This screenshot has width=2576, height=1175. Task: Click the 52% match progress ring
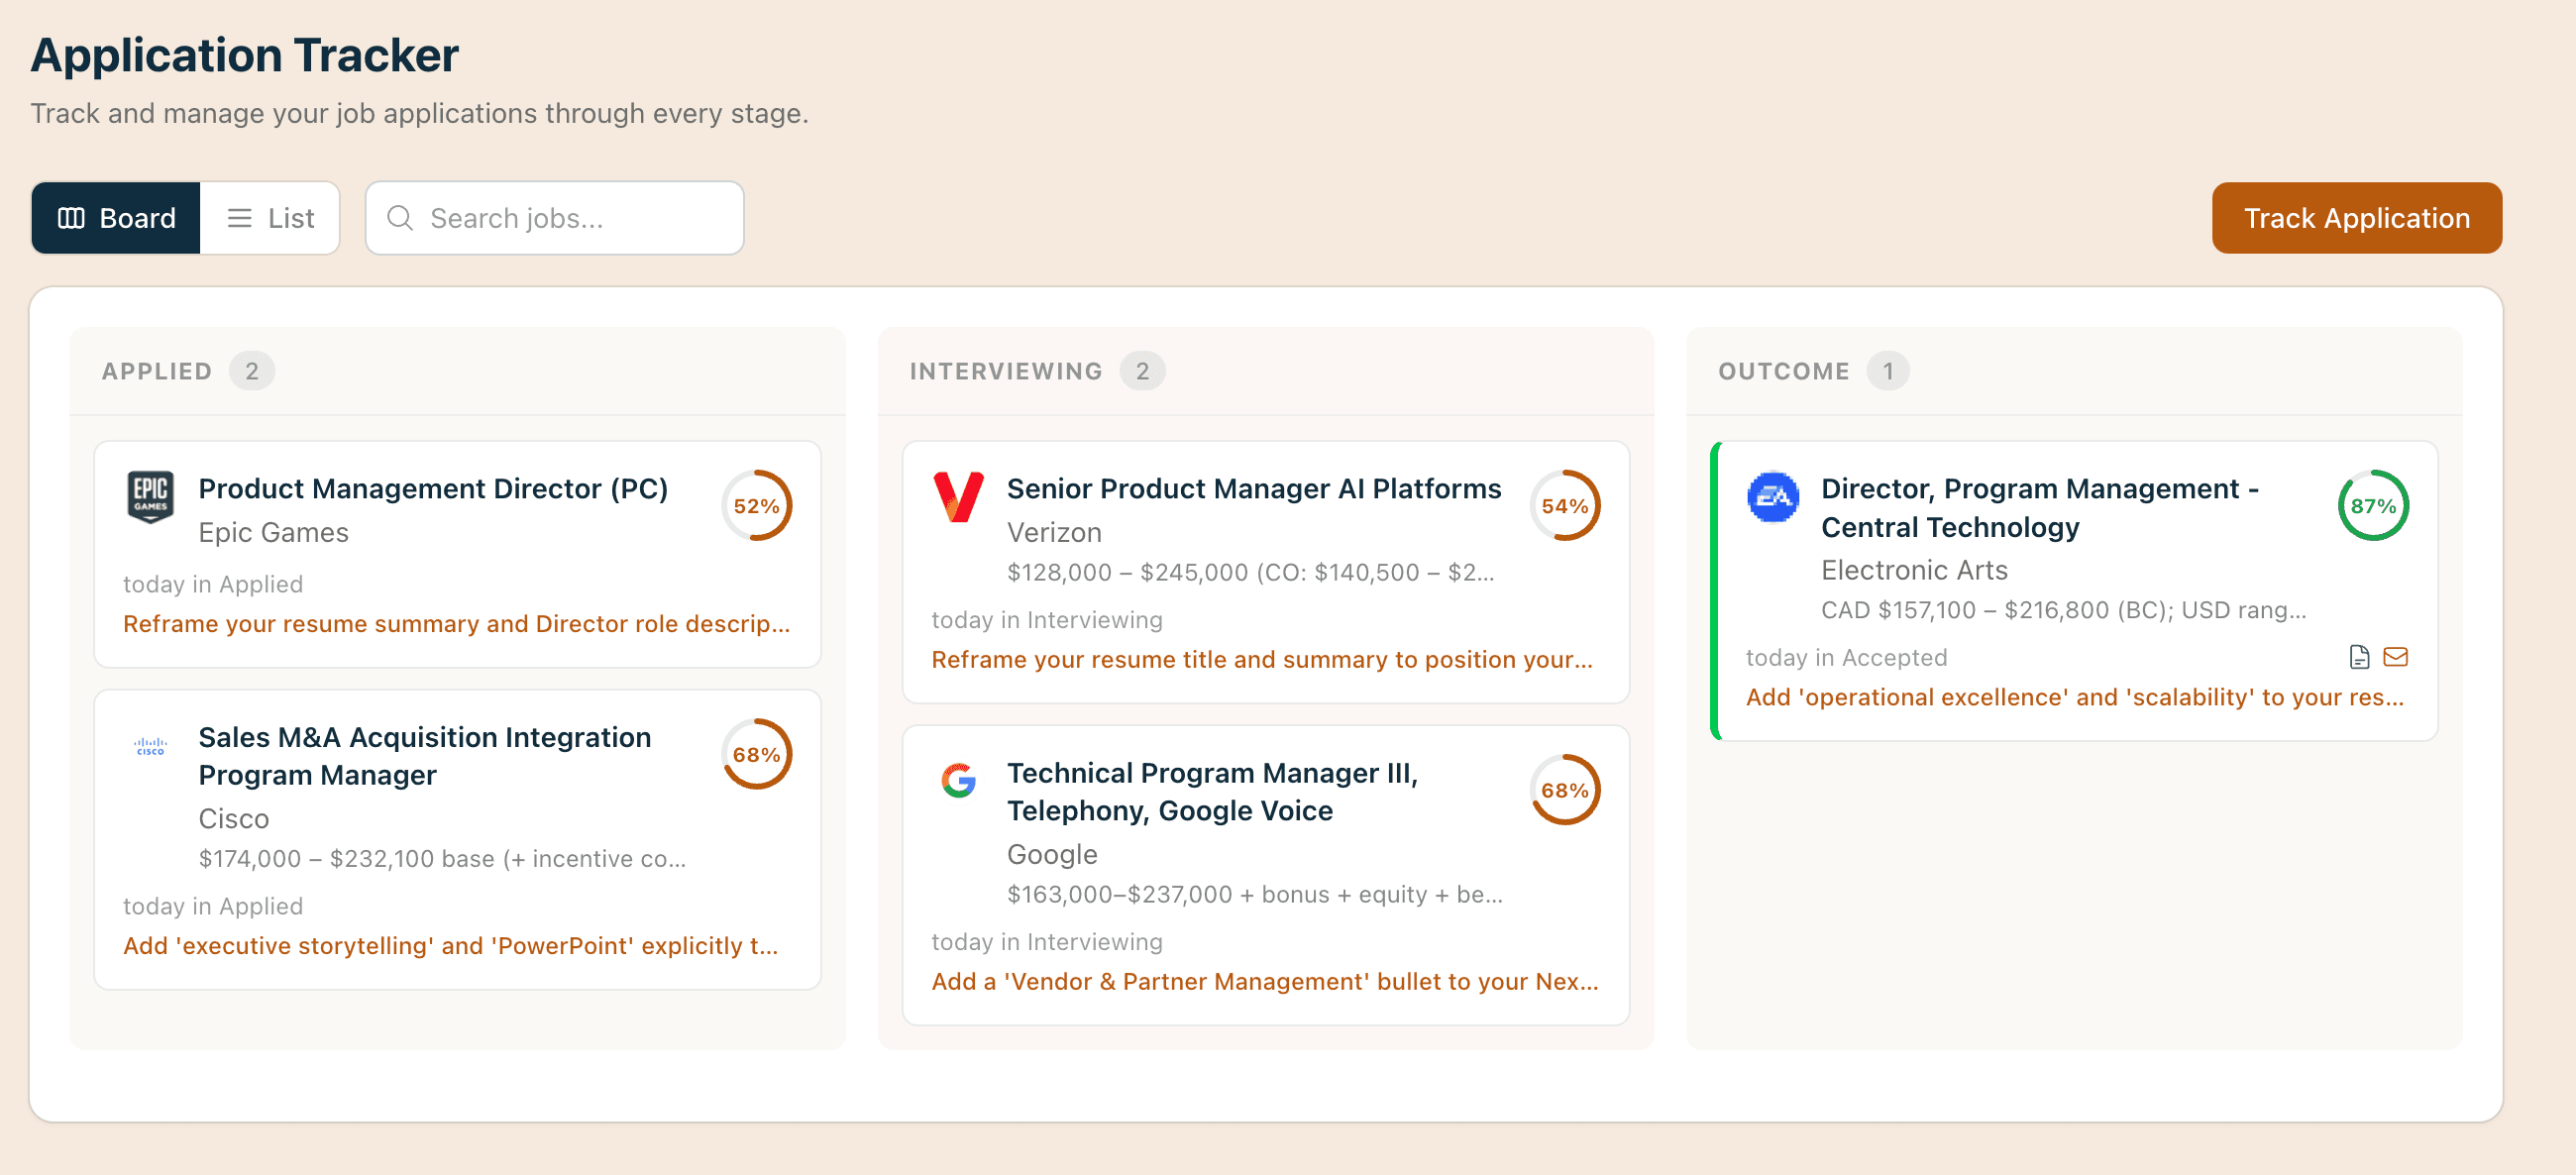pos(758,506)
